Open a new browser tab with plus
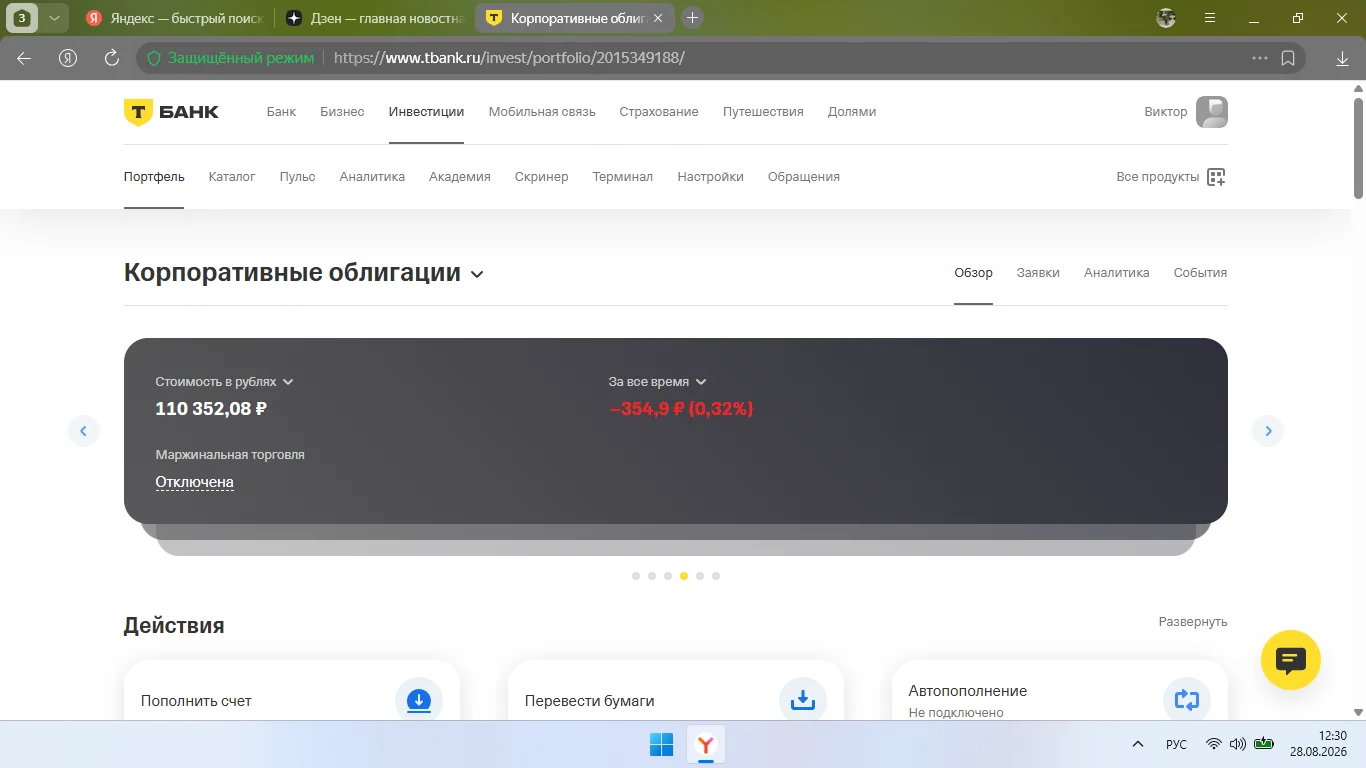The image size is (1366, 768). (x=692, y=18)
